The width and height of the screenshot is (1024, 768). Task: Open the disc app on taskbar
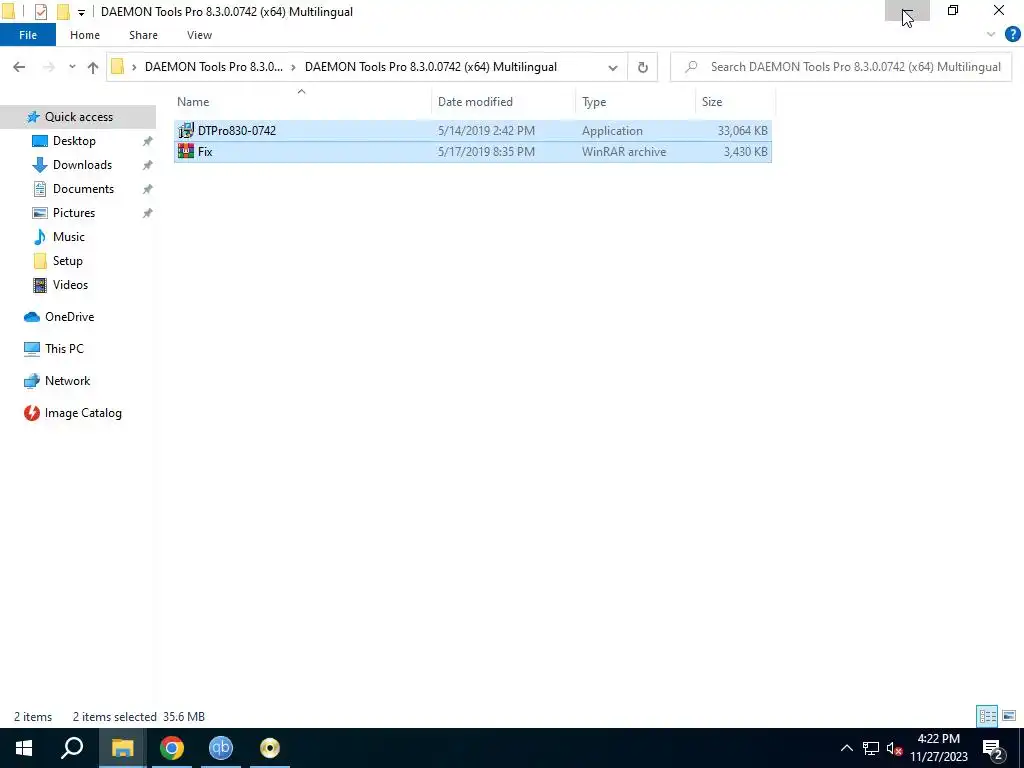[x=270, y=748]
